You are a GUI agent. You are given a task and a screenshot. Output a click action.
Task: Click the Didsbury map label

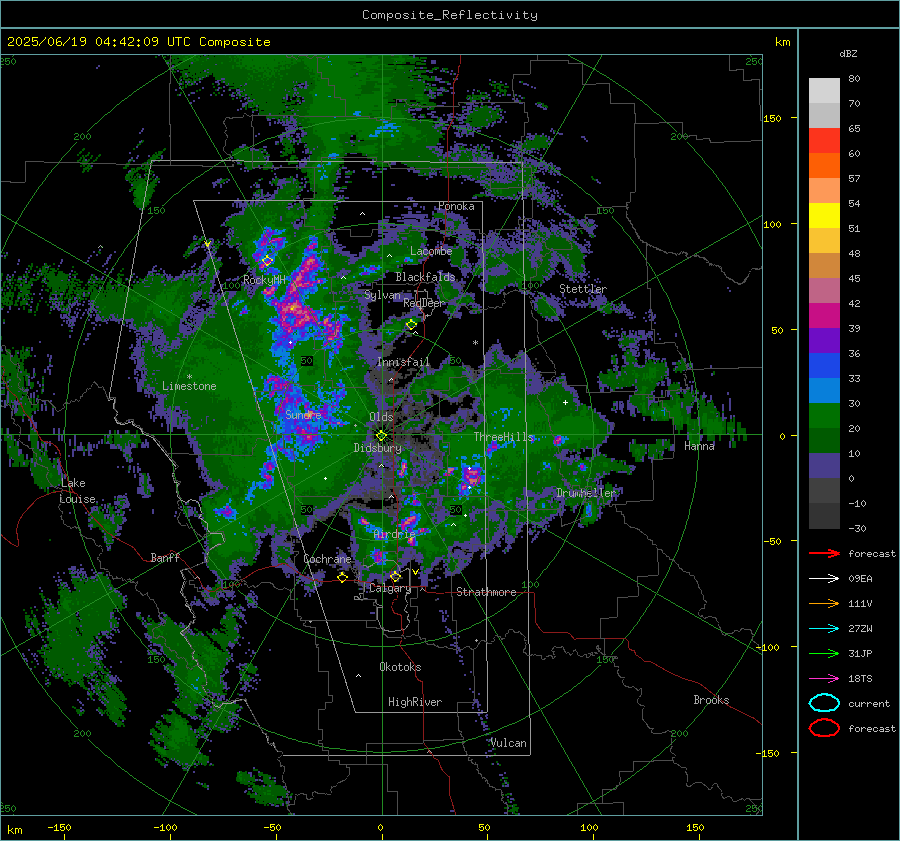378,448
